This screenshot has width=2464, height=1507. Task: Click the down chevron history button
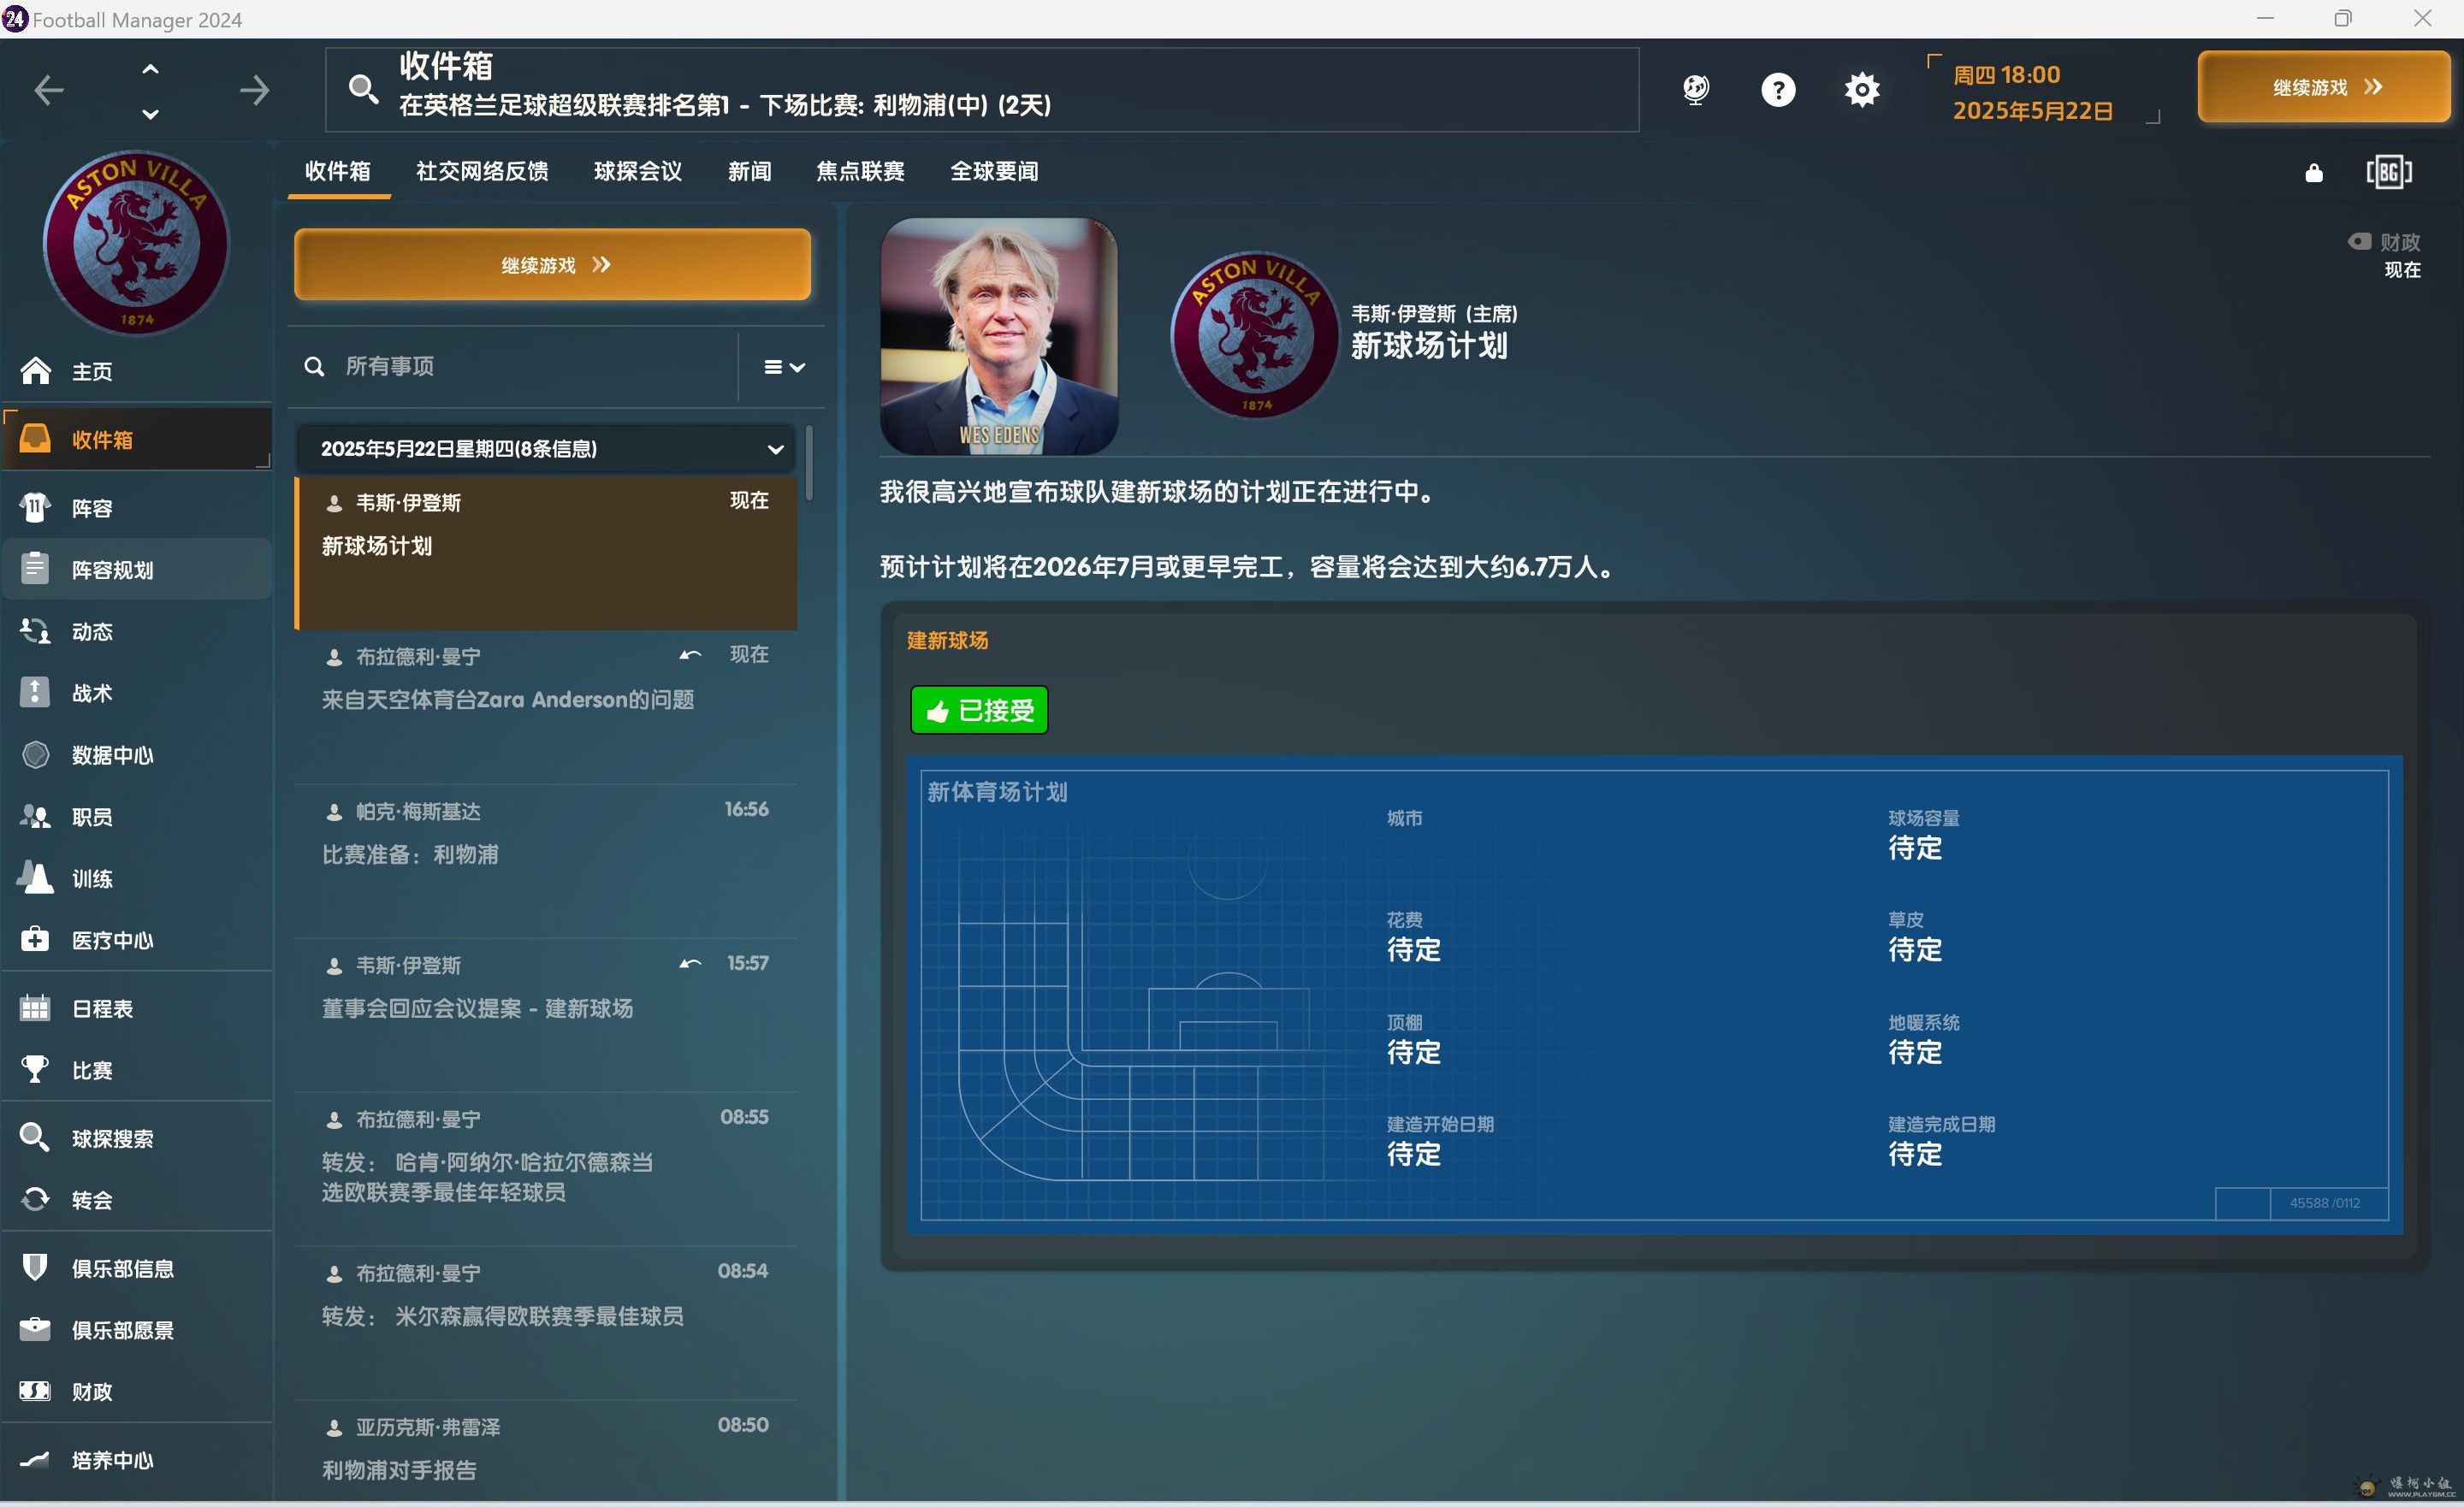[x=150, y=113]
